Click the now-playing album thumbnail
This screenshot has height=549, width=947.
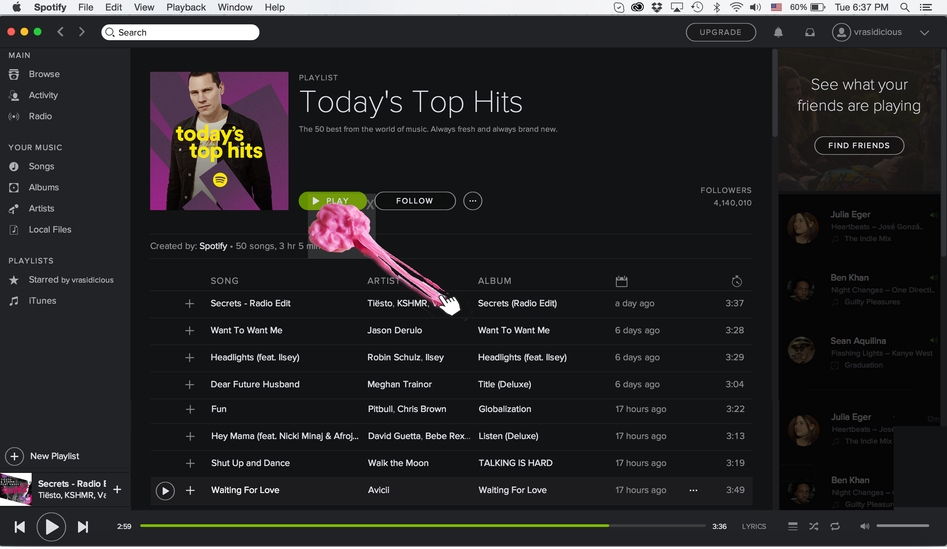click(x=16, y=490)
